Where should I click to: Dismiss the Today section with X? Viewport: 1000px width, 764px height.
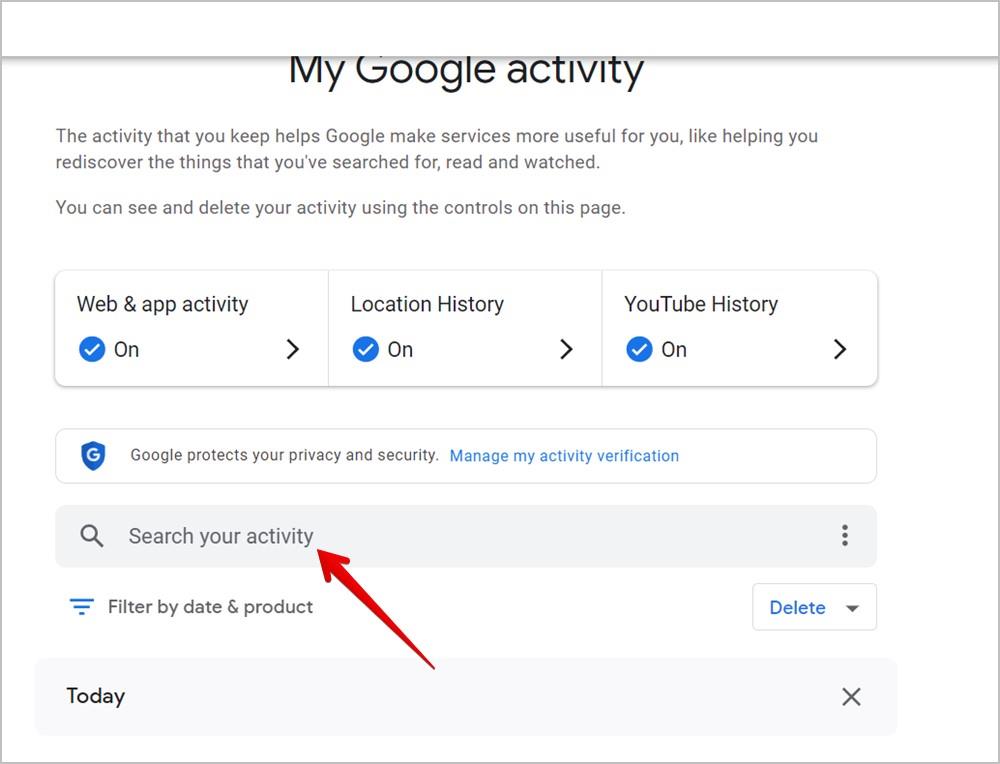click(x=851, y=696)
